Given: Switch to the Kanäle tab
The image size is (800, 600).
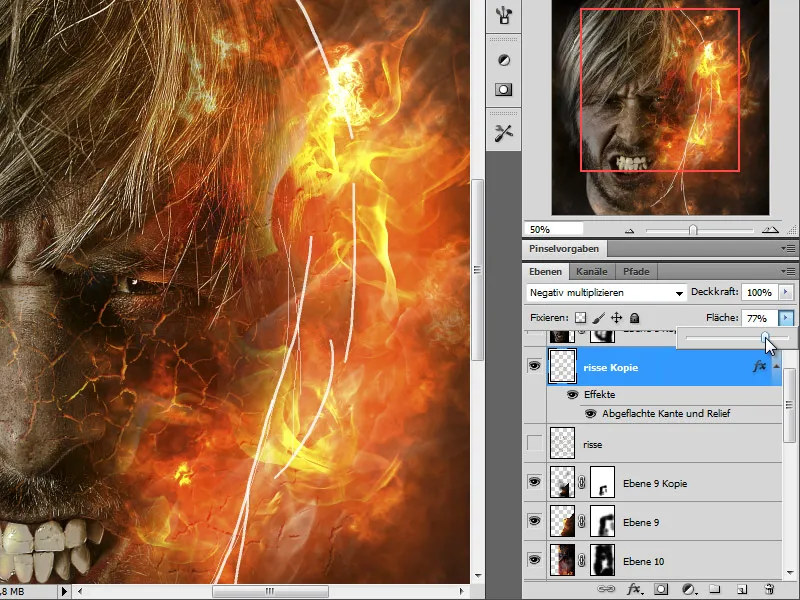Looking at the screenshot, I should [591, 271].
